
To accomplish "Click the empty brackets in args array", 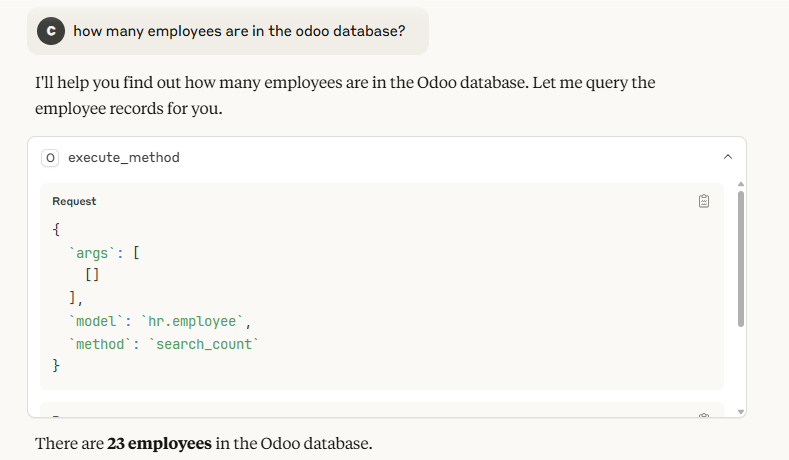I will [x=93, y=275].
